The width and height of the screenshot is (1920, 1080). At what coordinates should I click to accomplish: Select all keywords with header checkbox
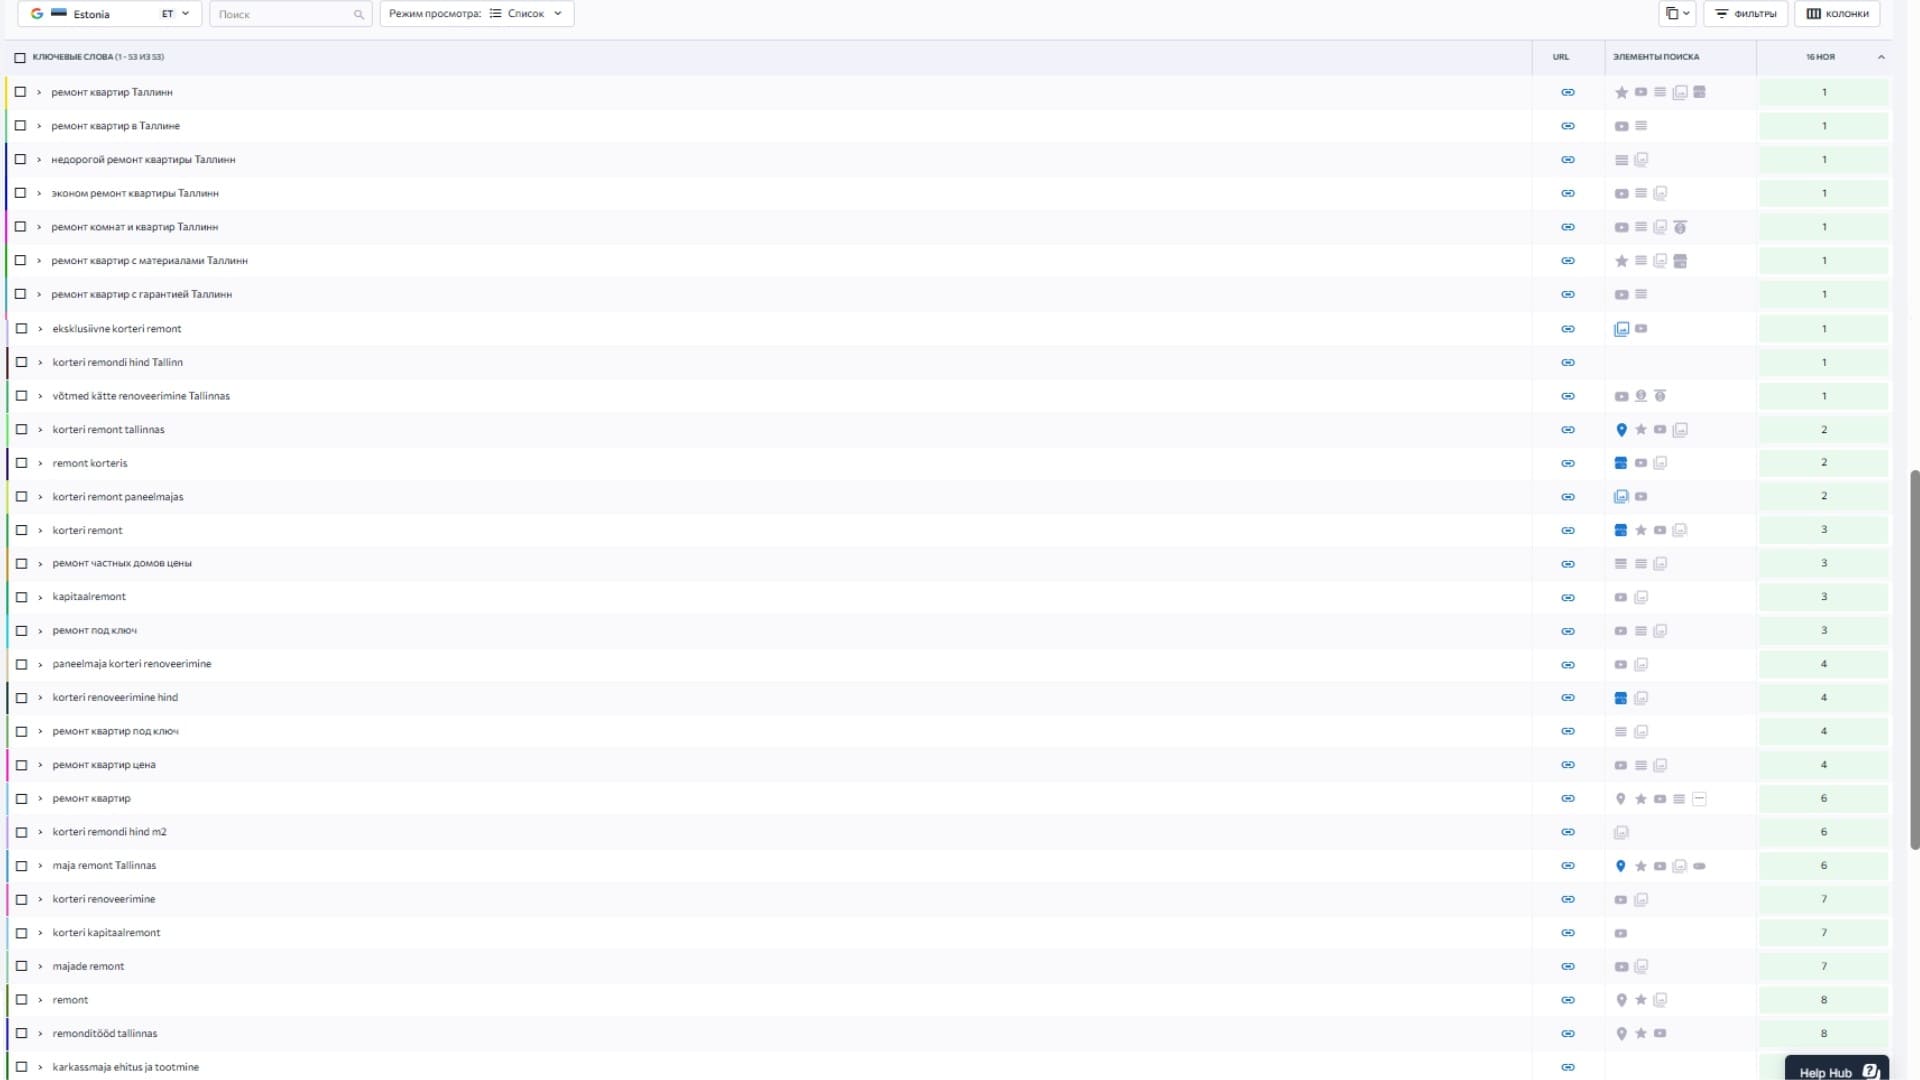pos(20,57)
